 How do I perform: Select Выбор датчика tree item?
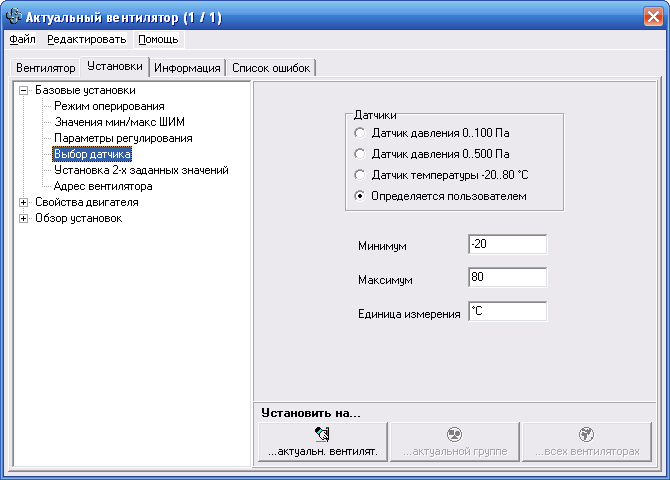click(x=92, y=154)
